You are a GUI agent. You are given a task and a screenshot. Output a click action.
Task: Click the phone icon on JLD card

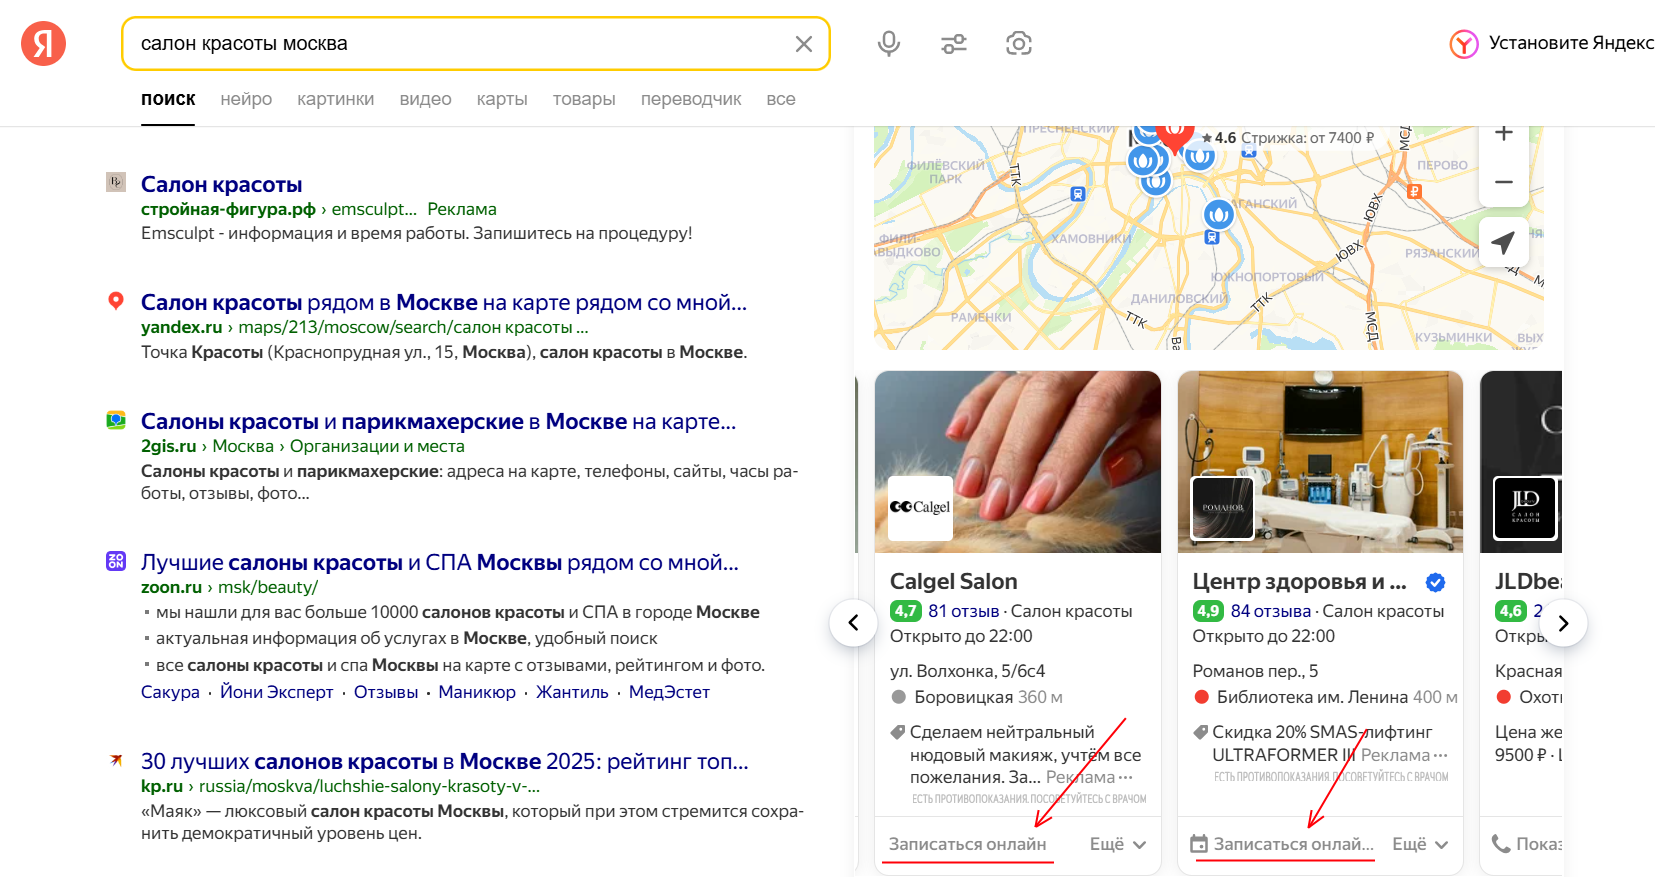pos(1501,844)
